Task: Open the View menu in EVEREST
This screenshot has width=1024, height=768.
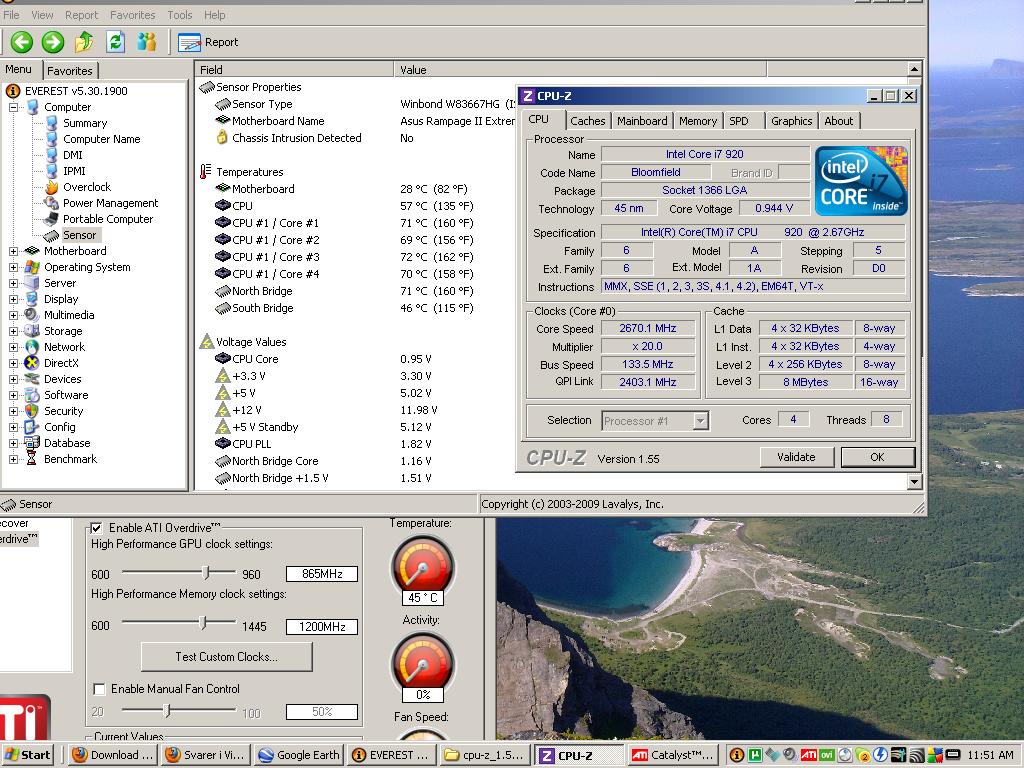Action: 42,14
